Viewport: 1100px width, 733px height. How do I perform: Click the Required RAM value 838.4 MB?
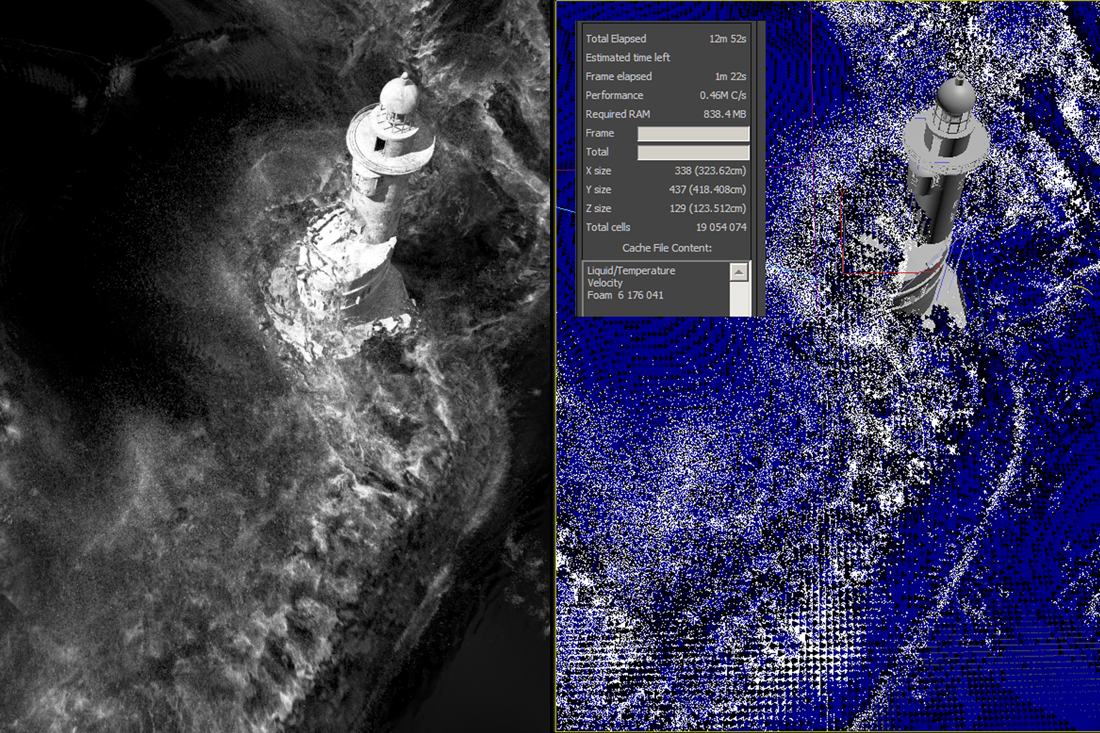coord(725,114)
